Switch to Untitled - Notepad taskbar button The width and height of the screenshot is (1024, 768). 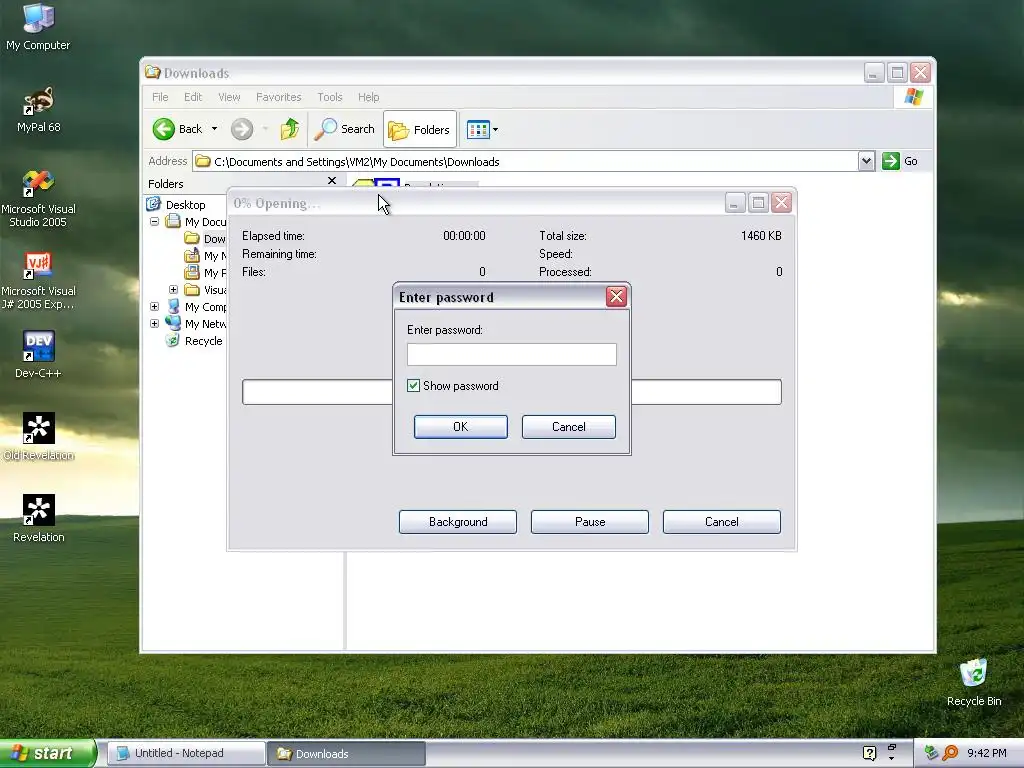tap(186, 753)
